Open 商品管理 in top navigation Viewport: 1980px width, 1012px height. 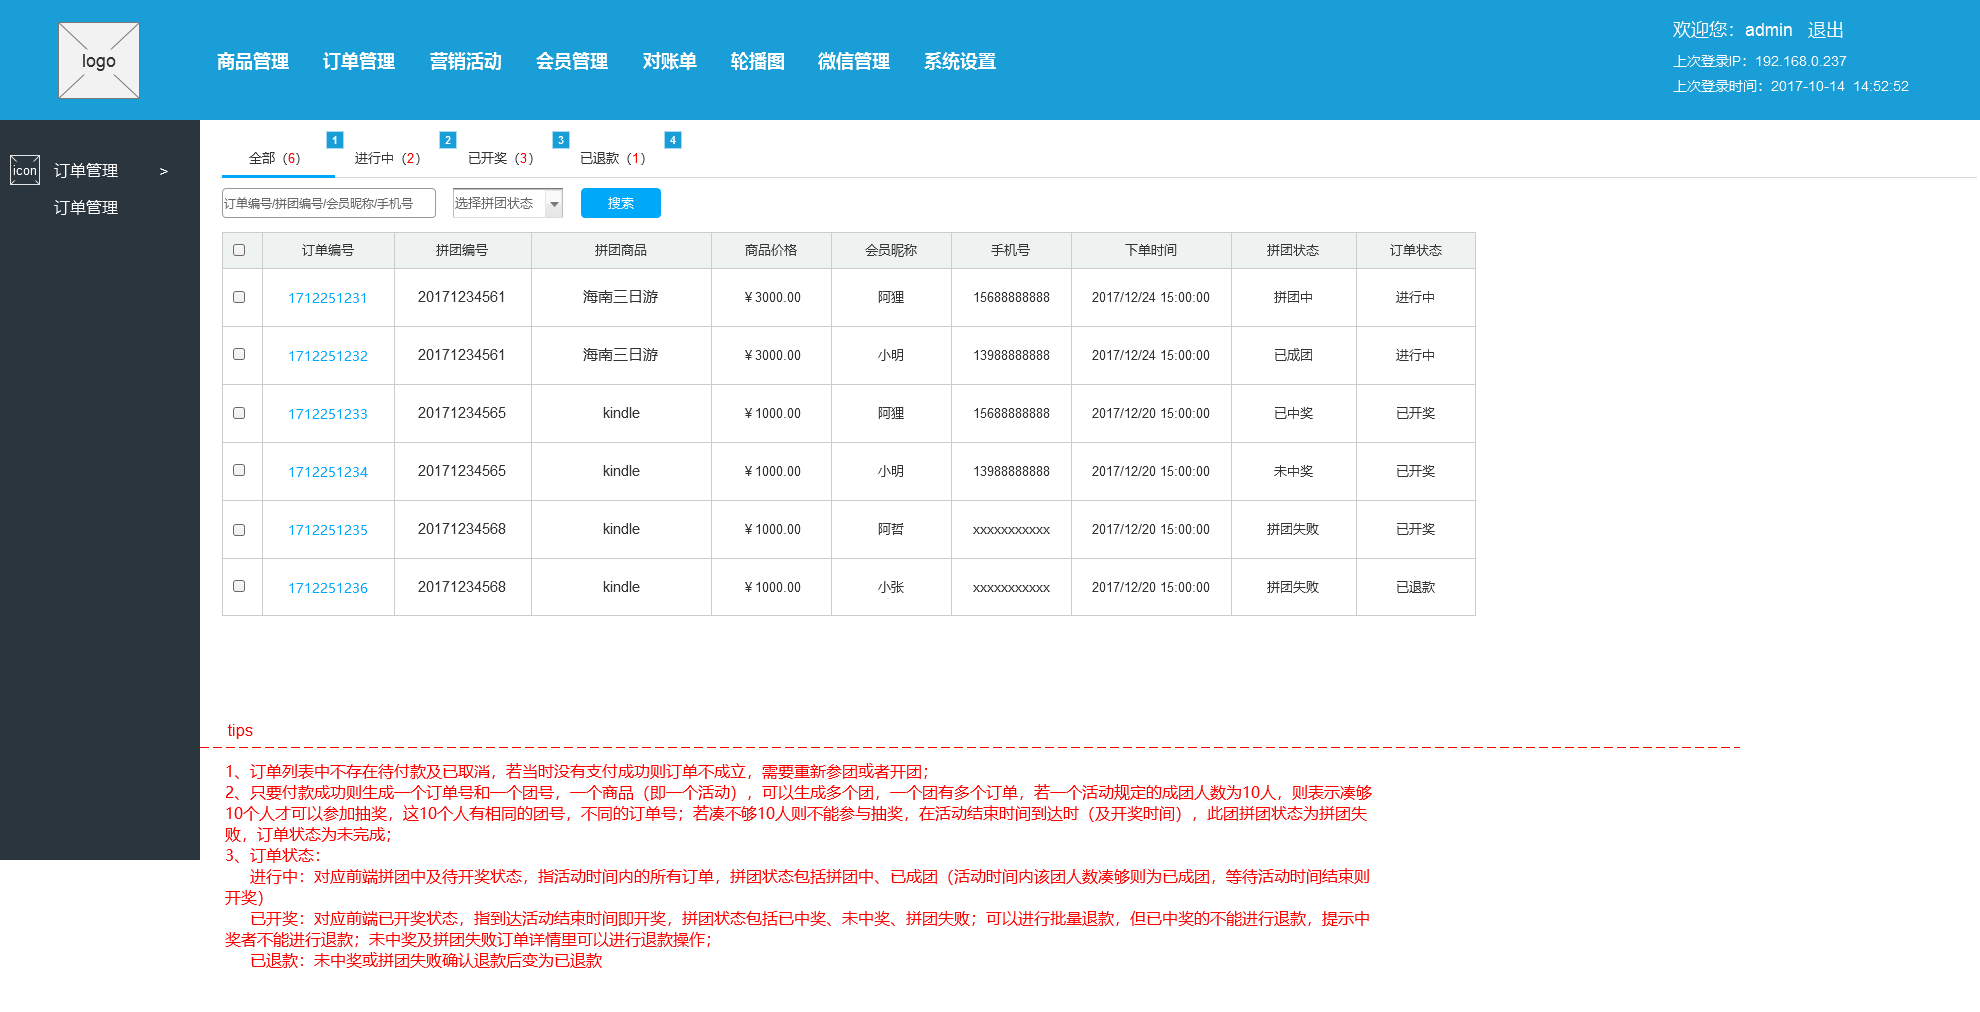[x=253, y=61]
